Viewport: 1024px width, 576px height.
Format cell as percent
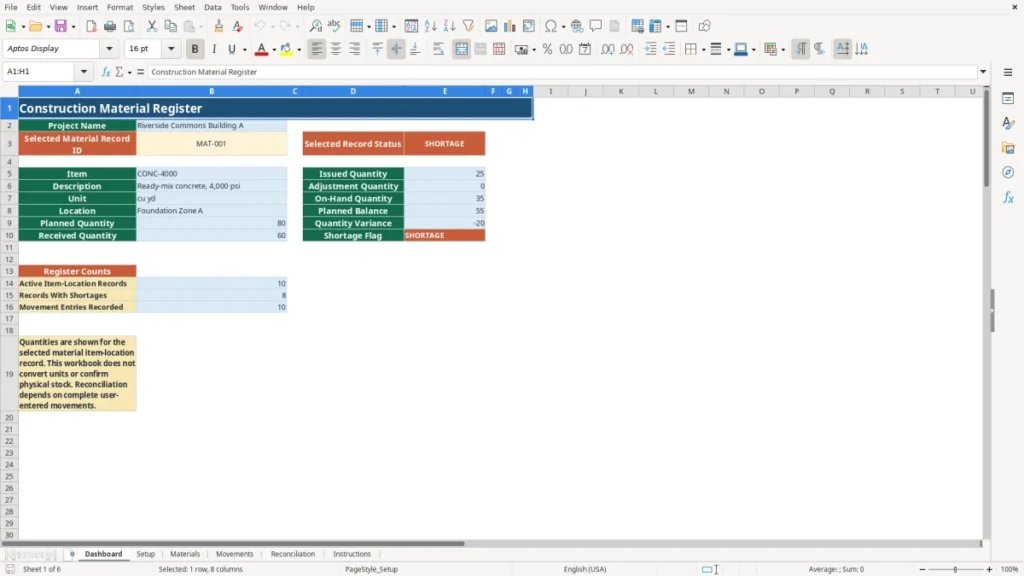tap(547, 49)
